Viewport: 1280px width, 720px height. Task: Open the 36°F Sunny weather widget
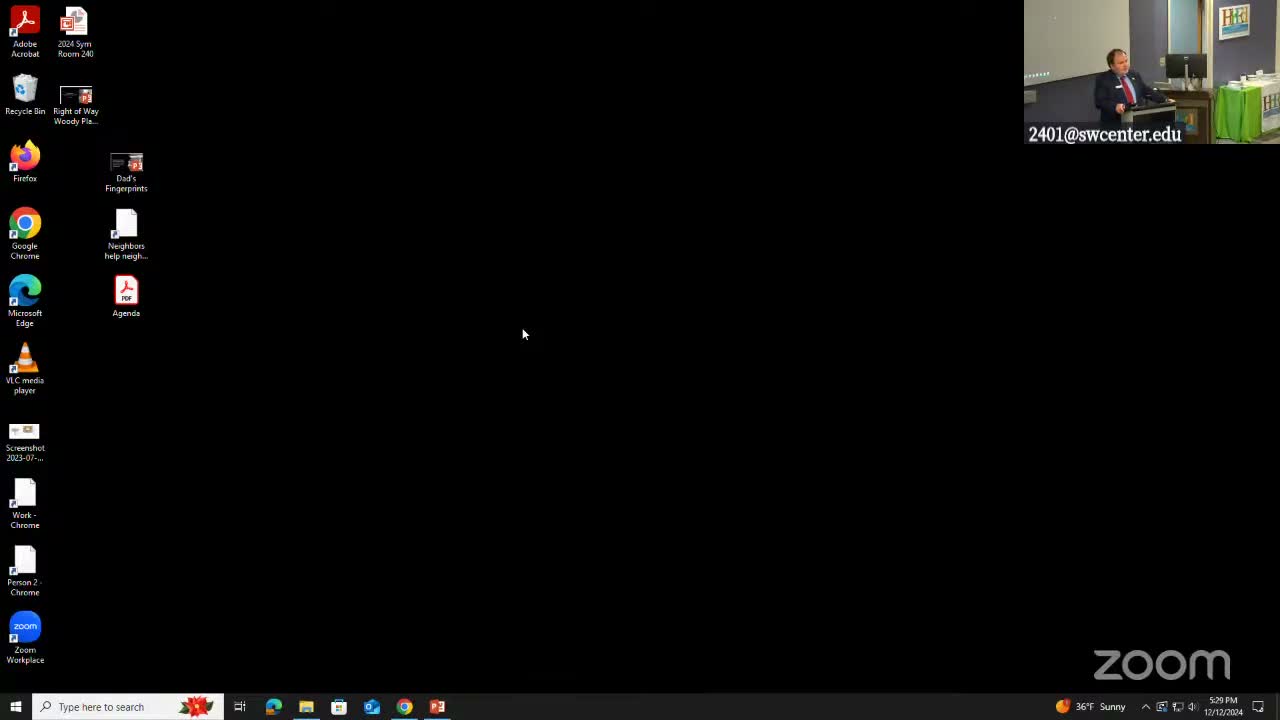[x=1090, y=707]
